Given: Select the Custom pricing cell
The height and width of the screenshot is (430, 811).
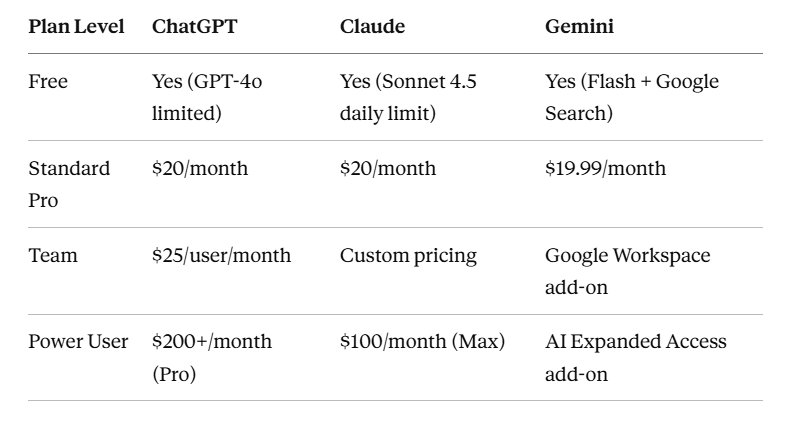Looking at the screenshot, I should [408, 256].
